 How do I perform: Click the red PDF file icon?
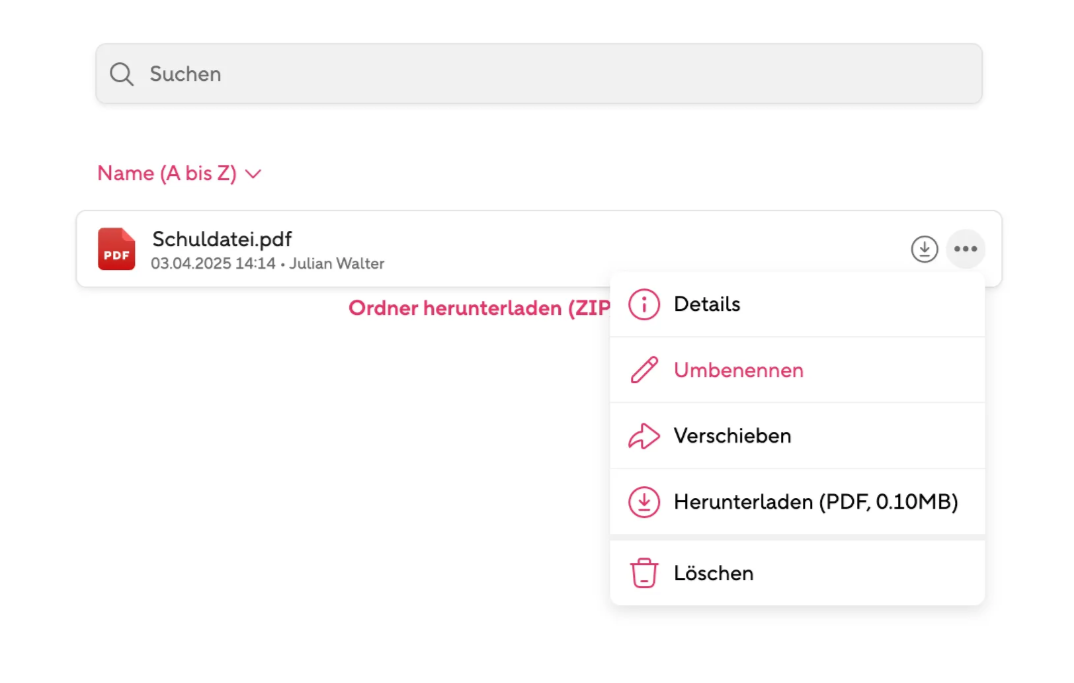tap(116, 249)
